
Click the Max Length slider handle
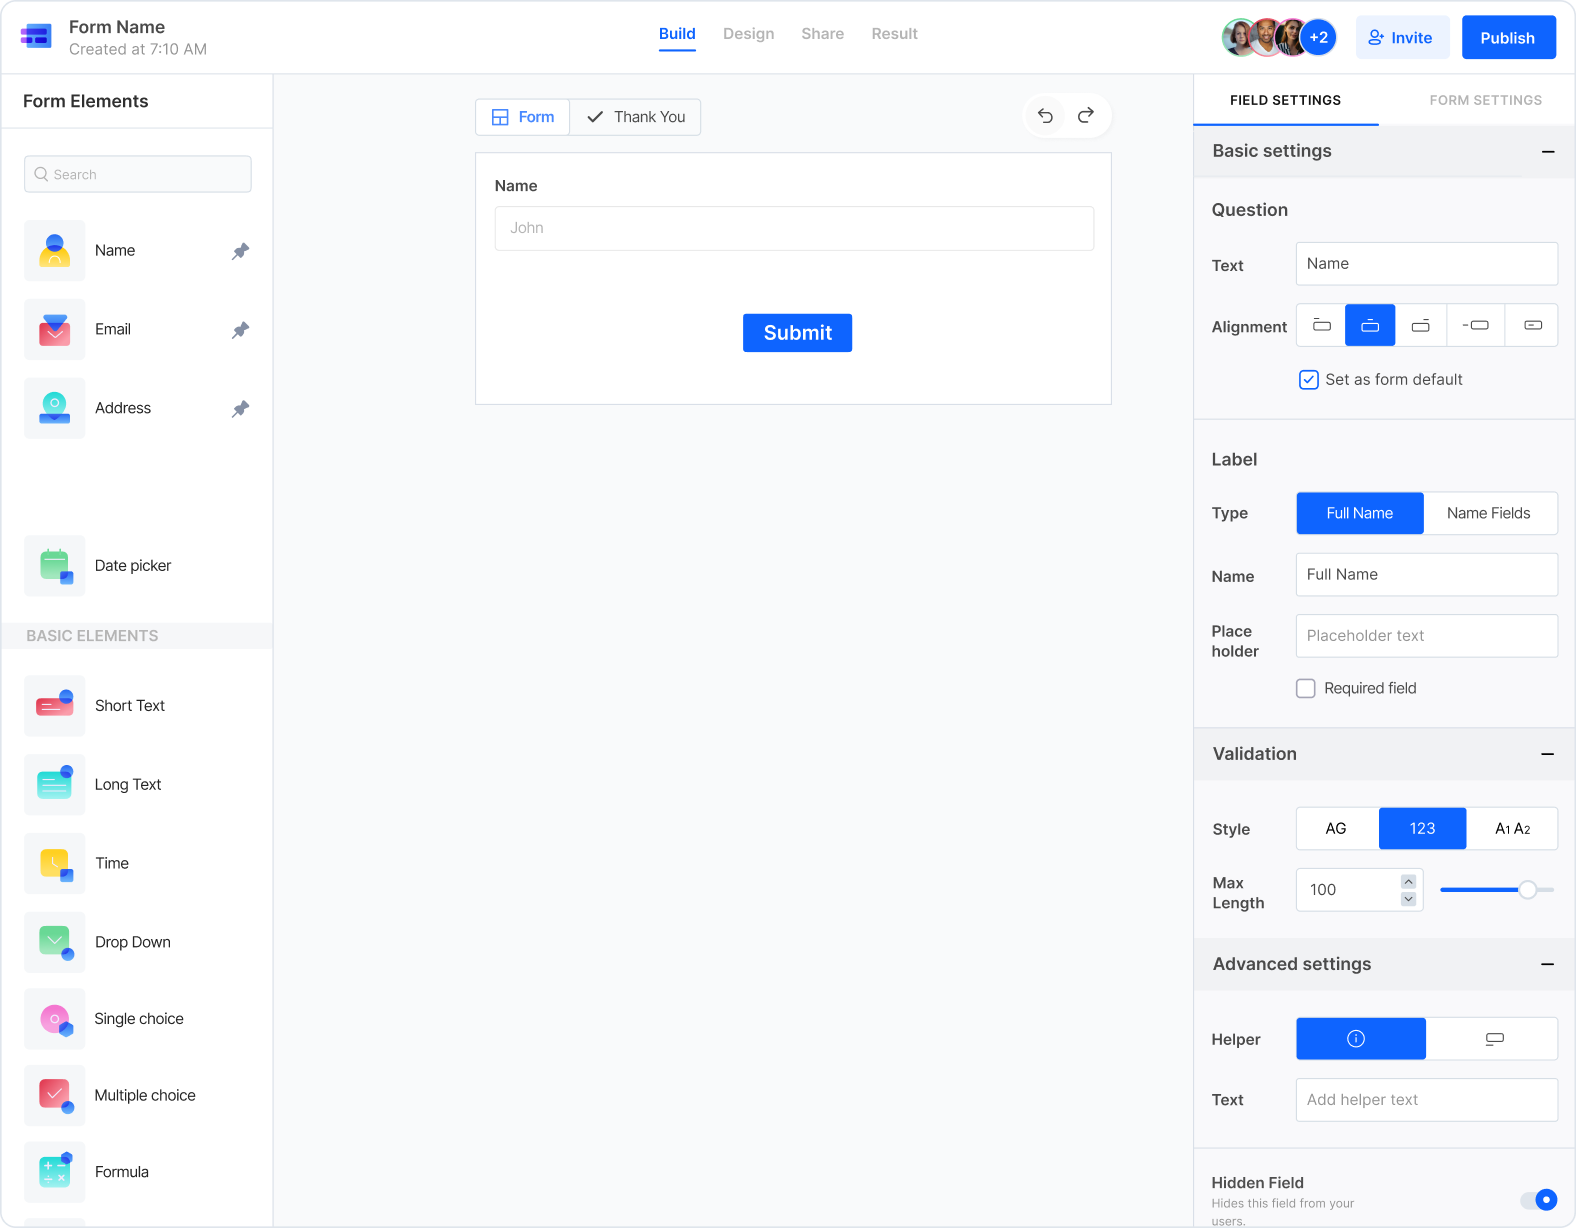tap(1527, 890)
